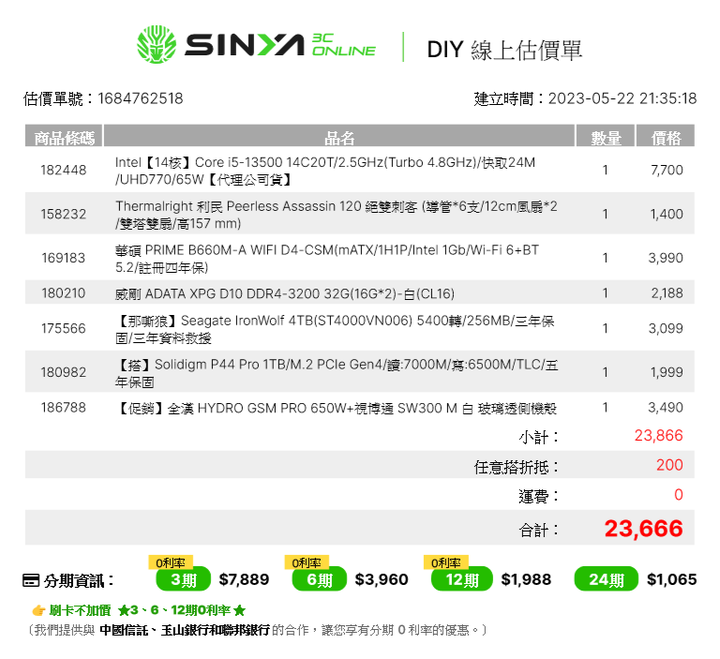Screen dimensions: 720x659
Task: Click product barcode 180210
Action: coord(63,293)
